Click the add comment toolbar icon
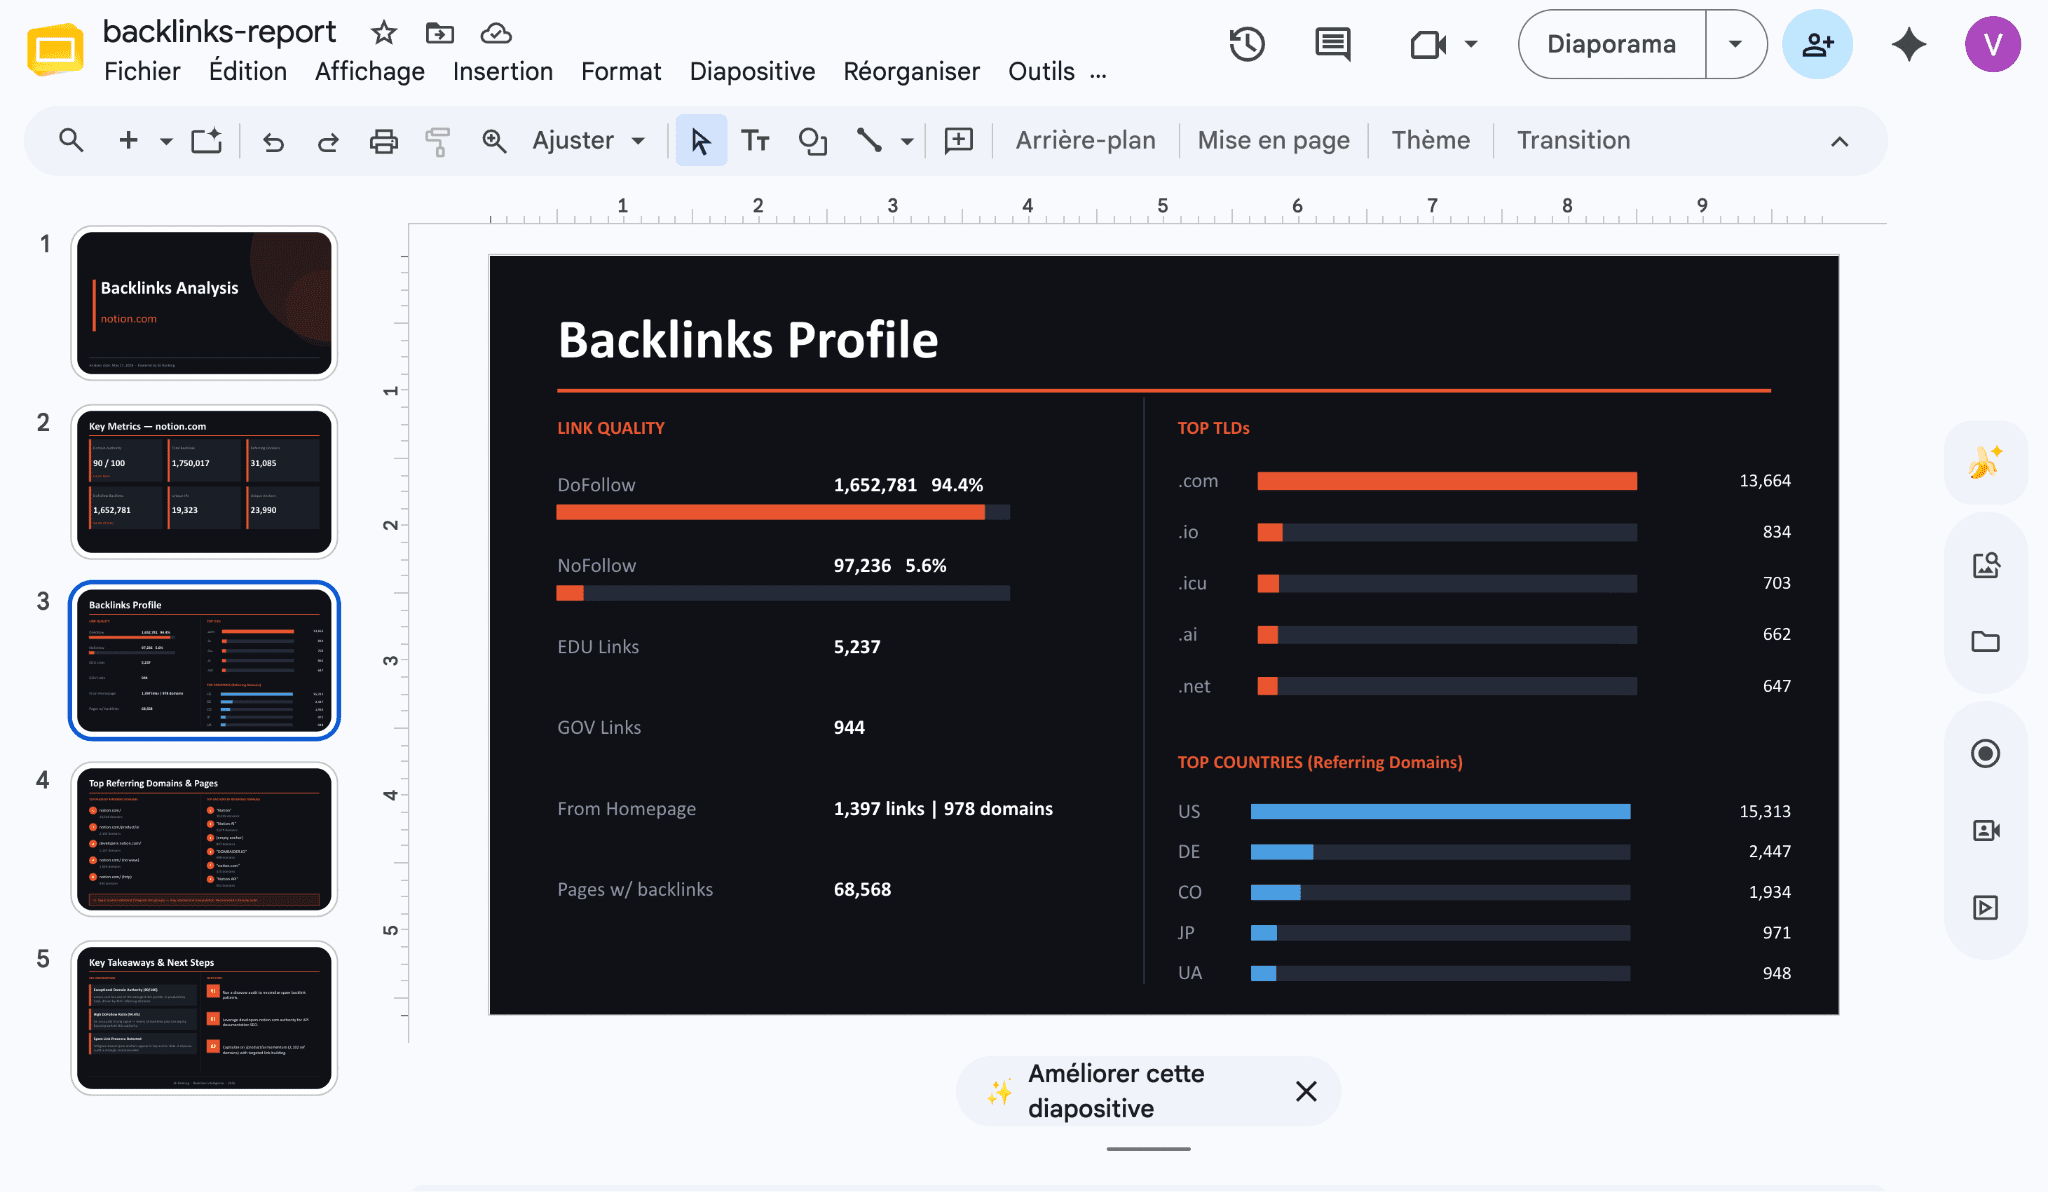2048x1192 pixels. pos(958,141)
